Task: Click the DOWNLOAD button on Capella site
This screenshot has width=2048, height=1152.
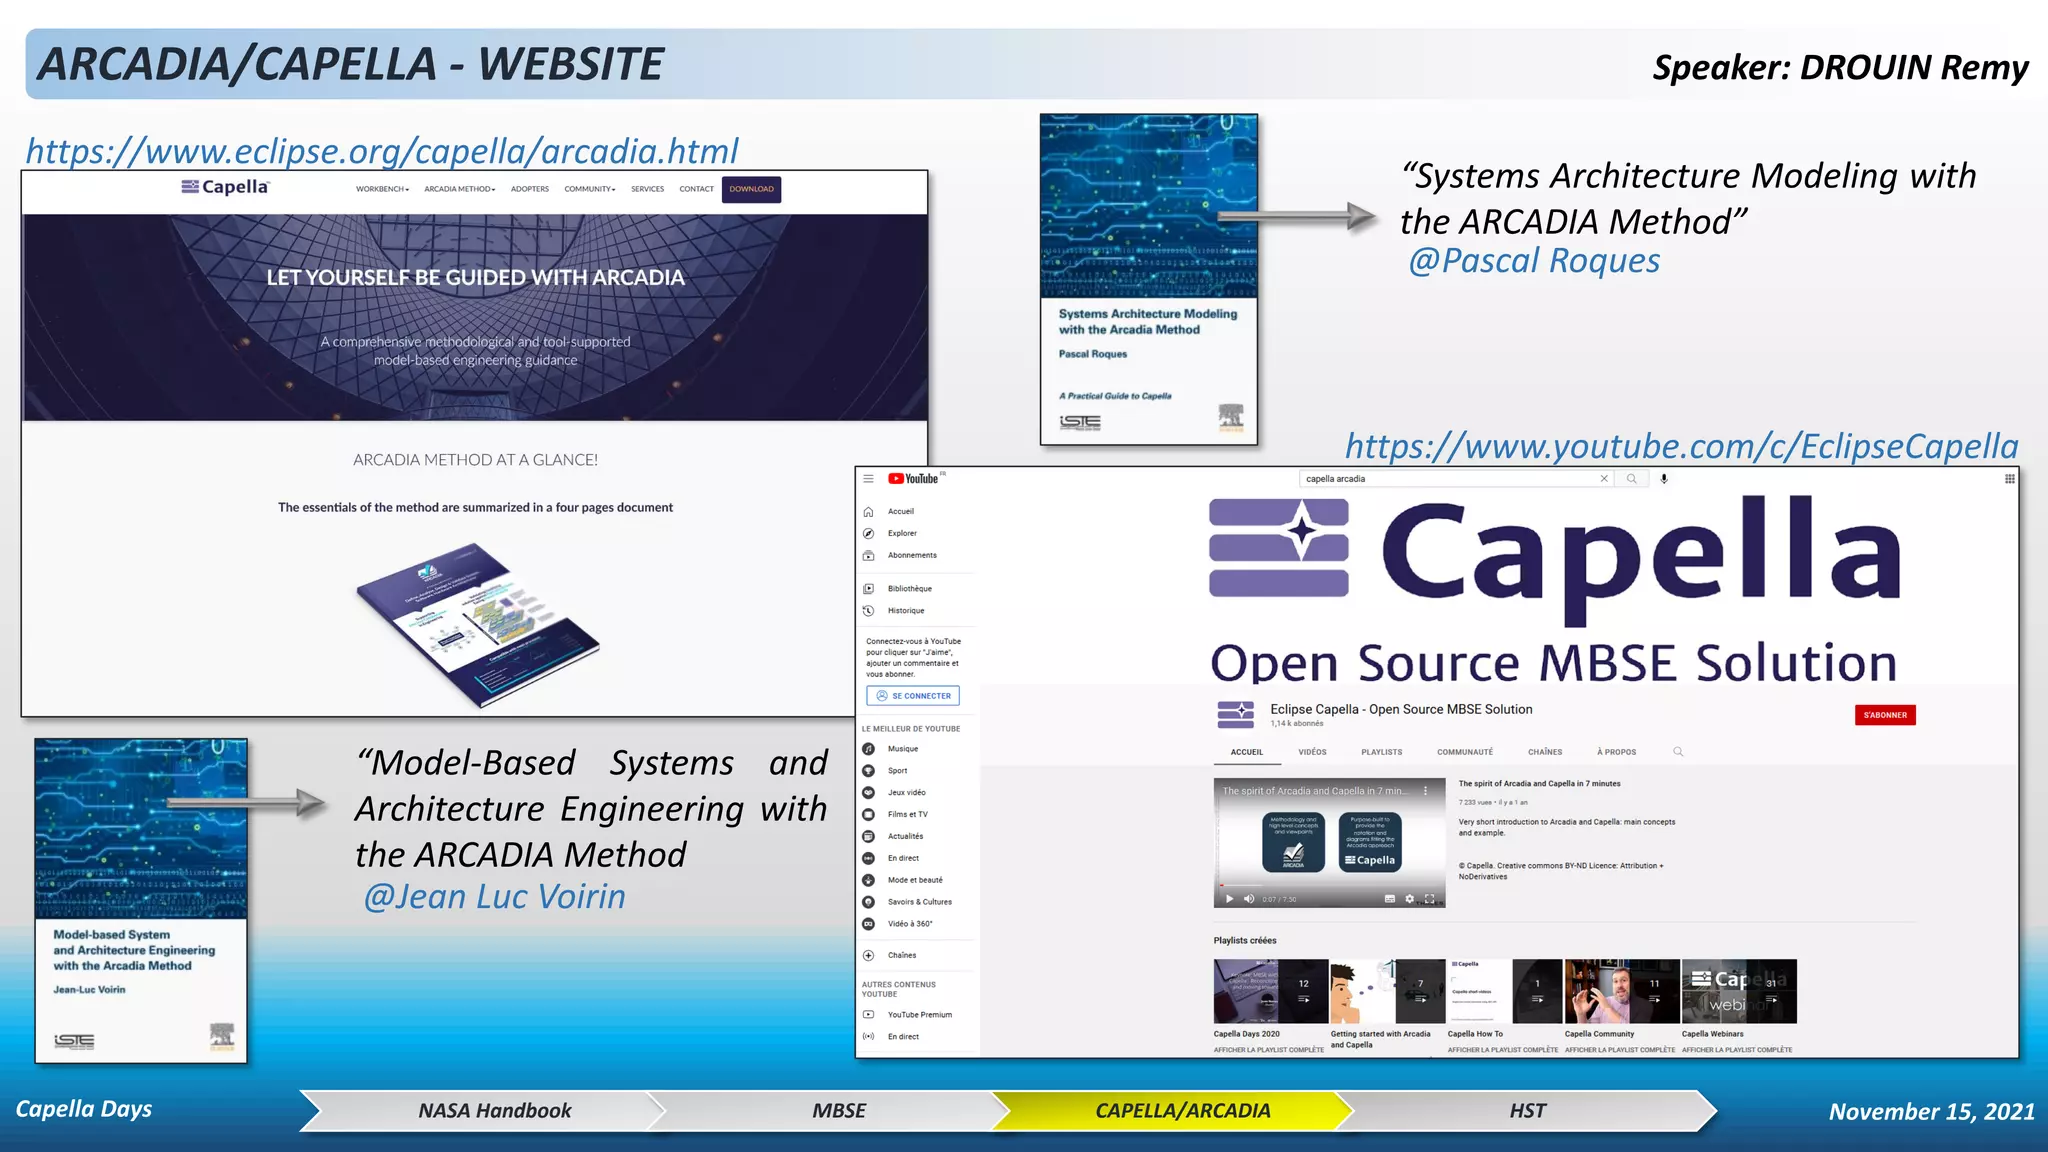Action: click(751, 189)
